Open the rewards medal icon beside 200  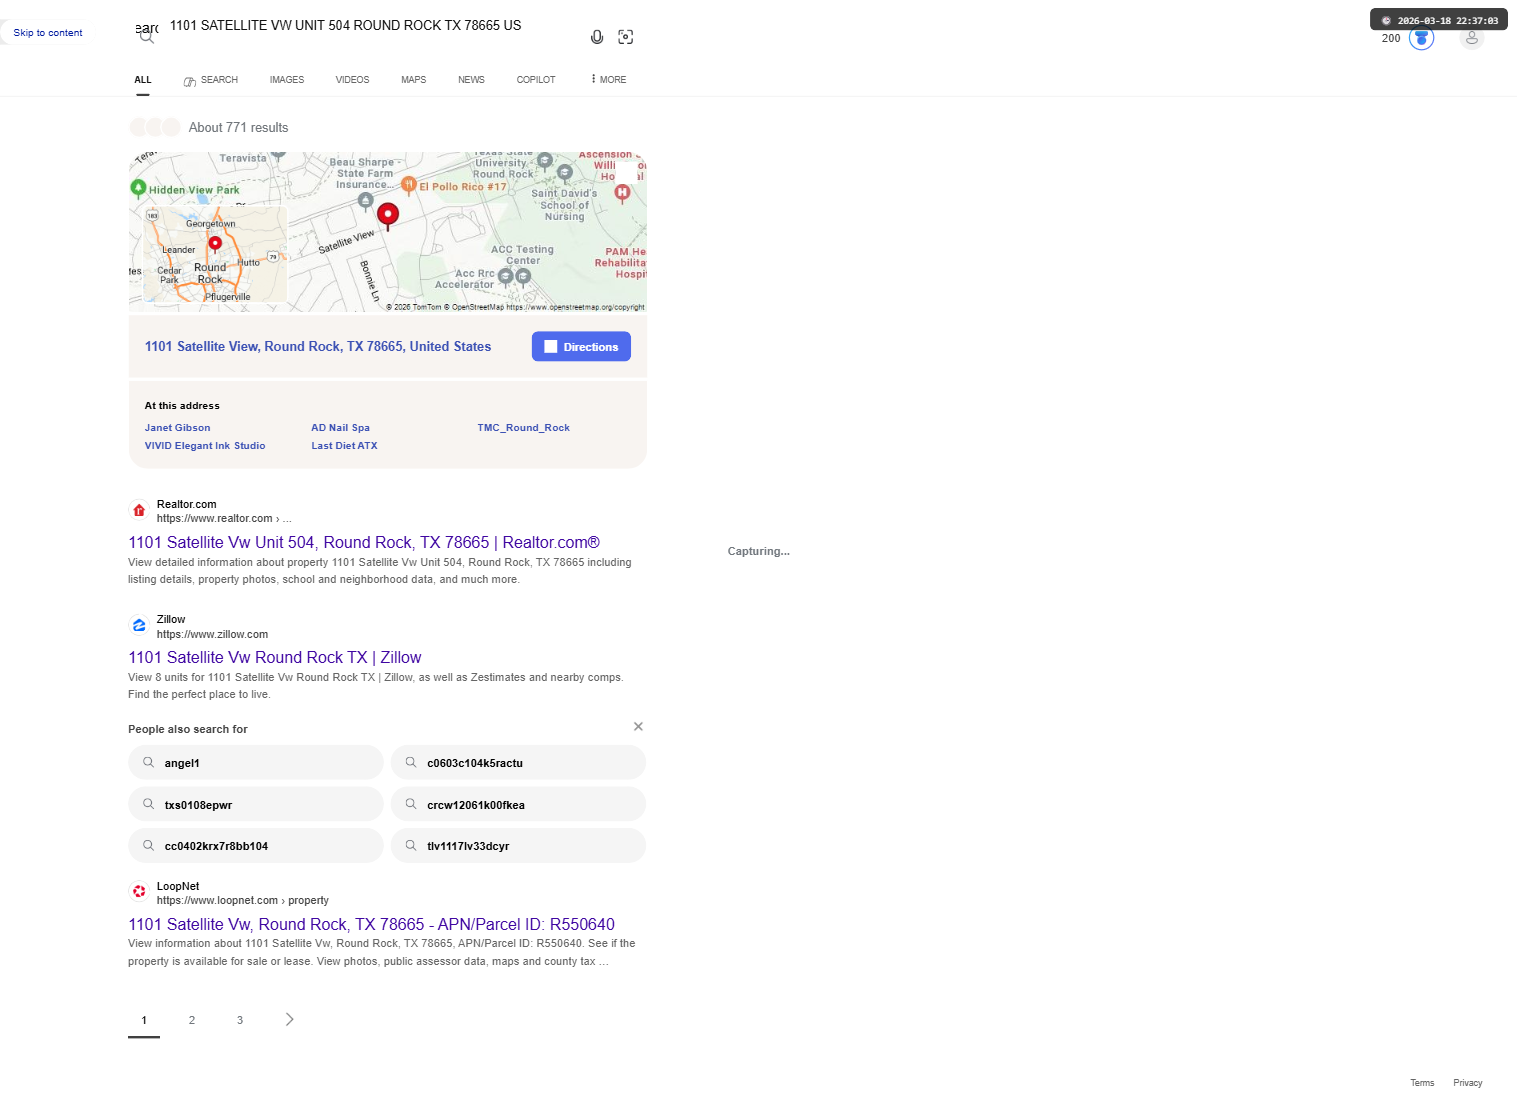pyautogui.click(x=1421, y=38)
